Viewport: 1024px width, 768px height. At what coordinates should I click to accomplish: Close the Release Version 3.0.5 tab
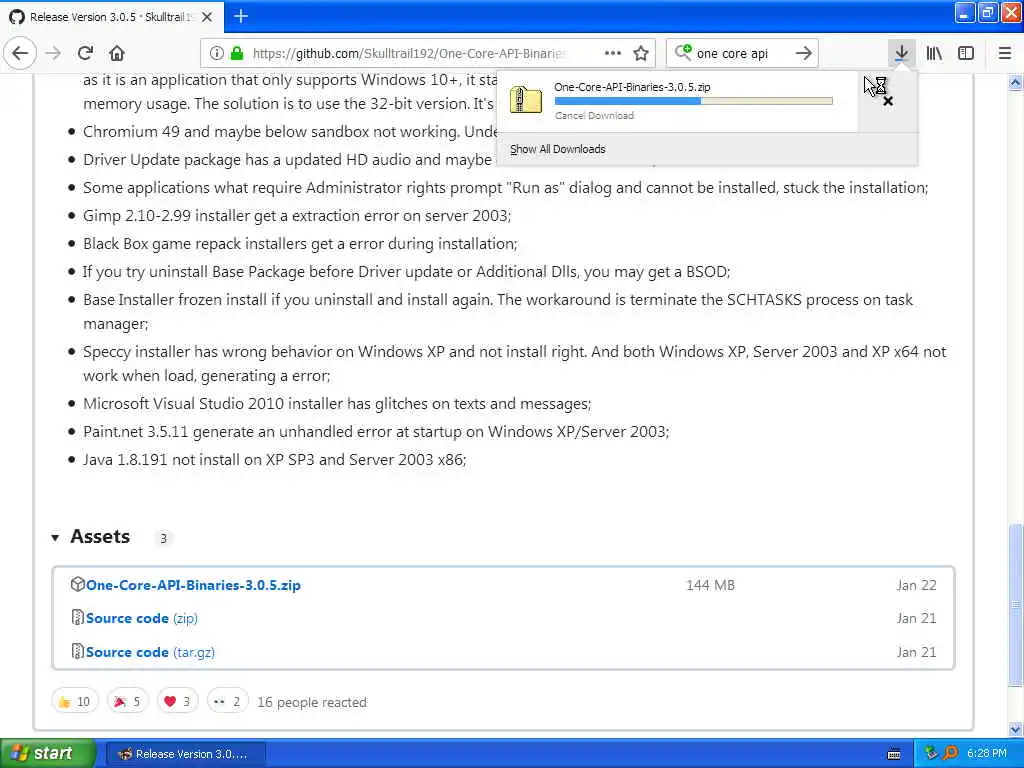tap(207, 17)
